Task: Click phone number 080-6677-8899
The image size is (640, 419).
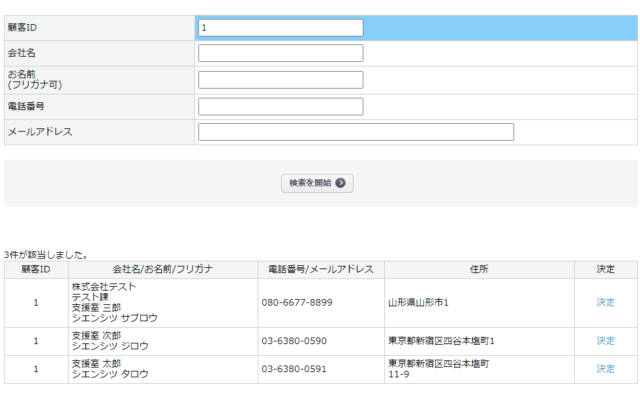Action: pyautogui.click(x=297, y=302)
